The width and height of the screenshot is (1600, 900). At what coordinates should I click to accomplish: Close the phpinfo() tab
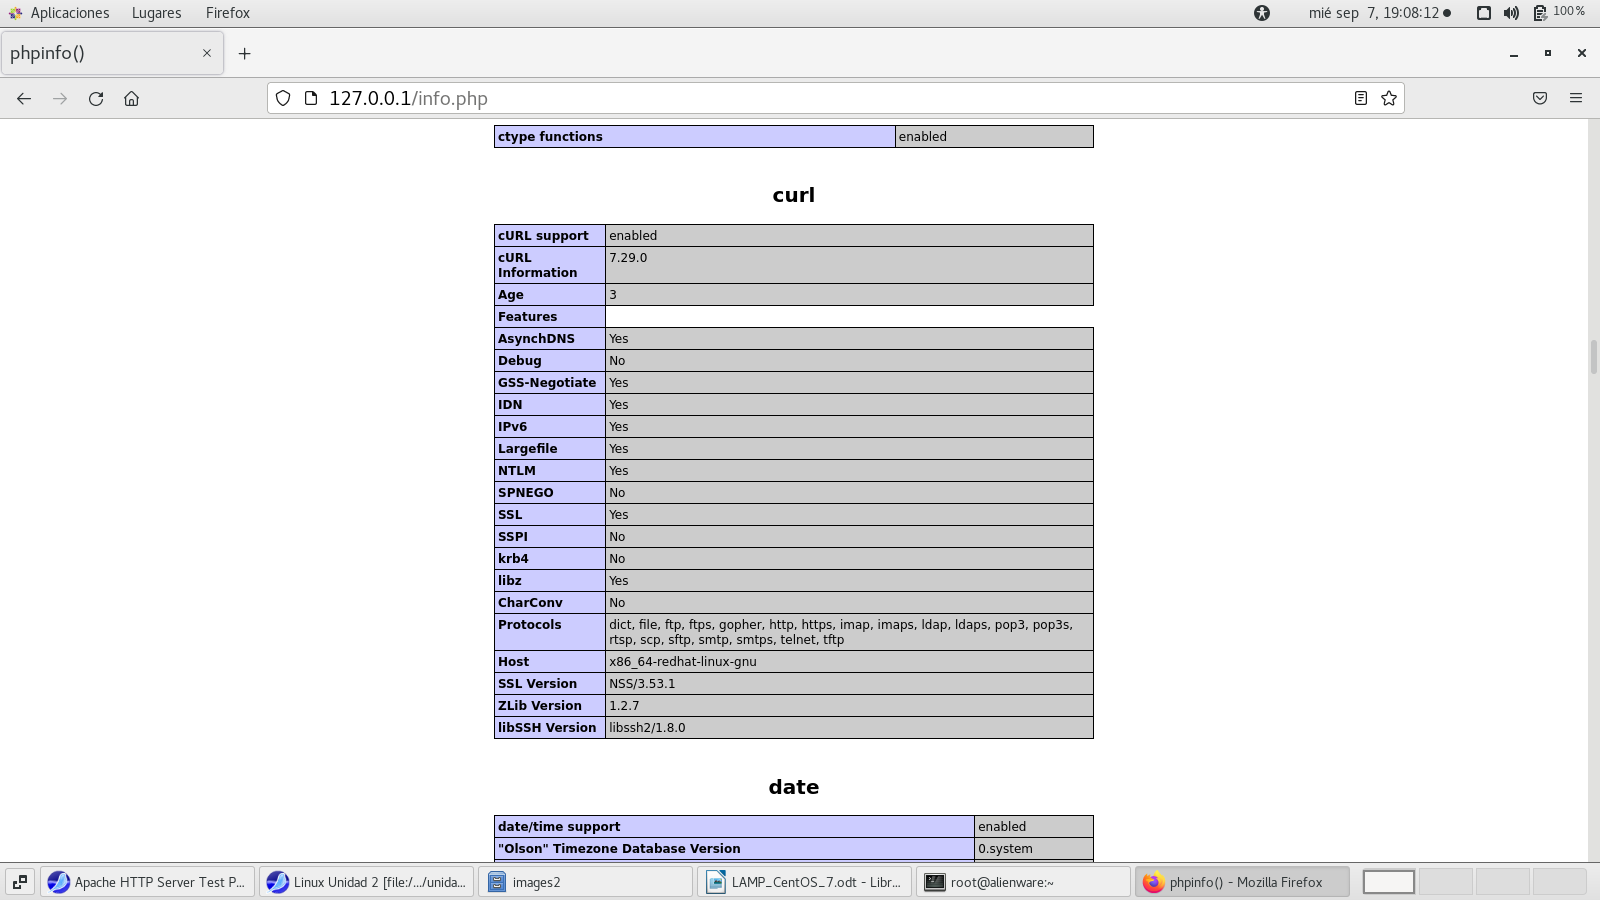point(207,53)
